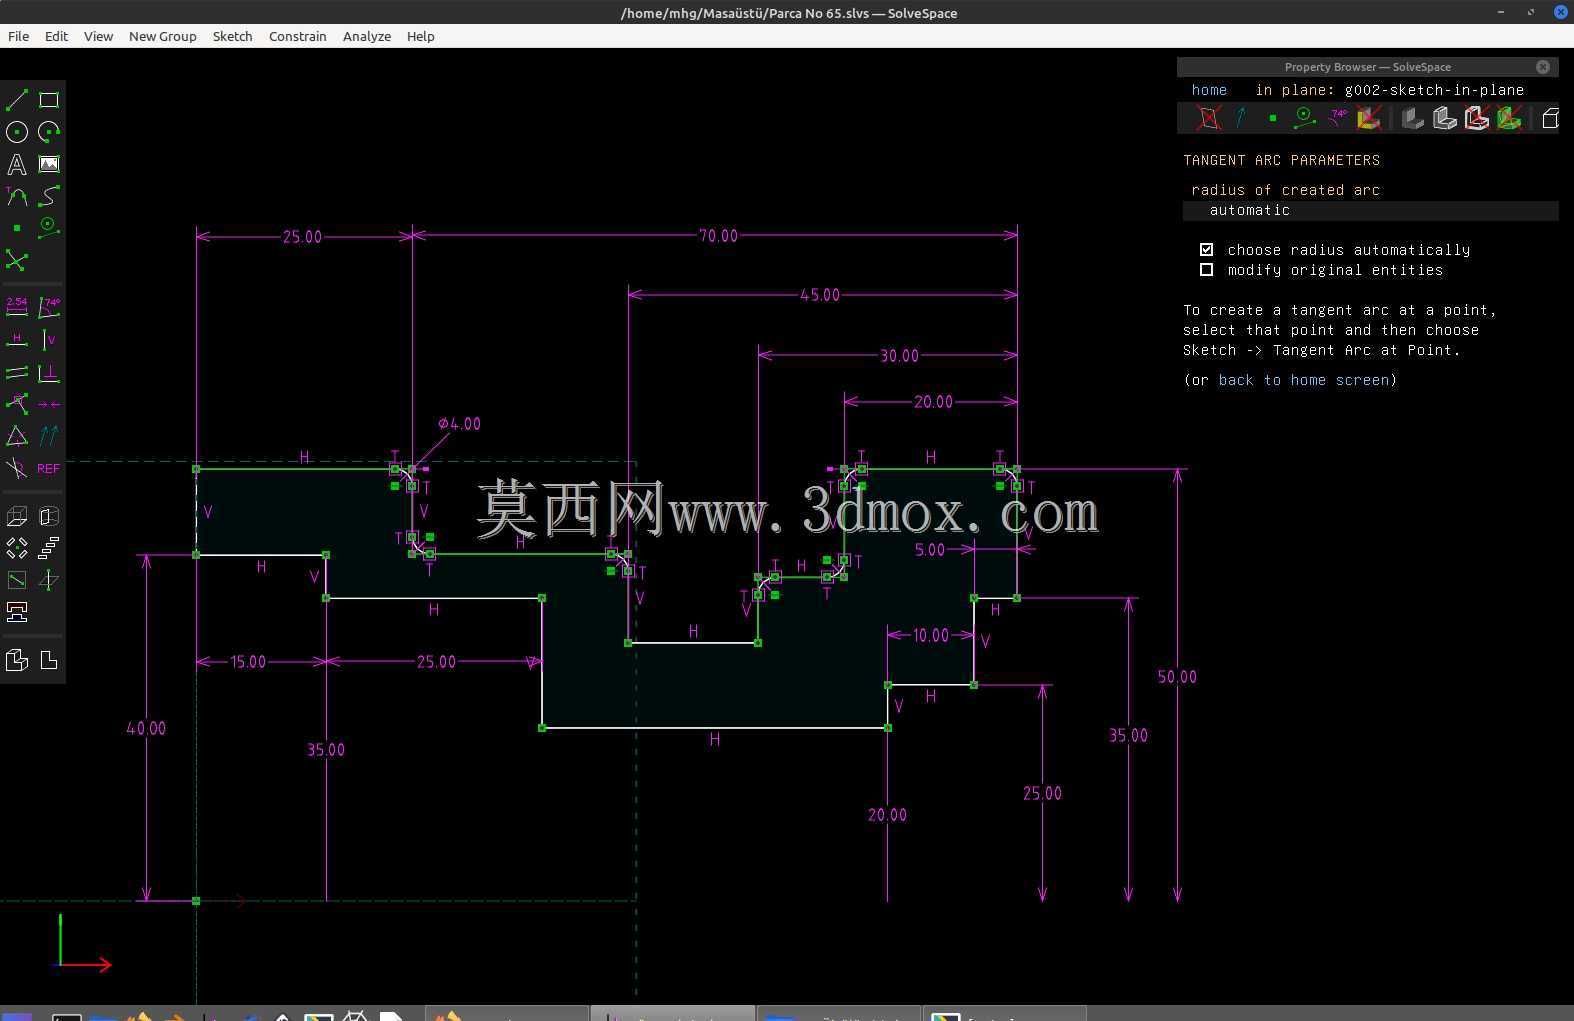This screenshot has height=1021, width=1574.
Task: Open the New Group menu
Action: (x=162, y=36)
